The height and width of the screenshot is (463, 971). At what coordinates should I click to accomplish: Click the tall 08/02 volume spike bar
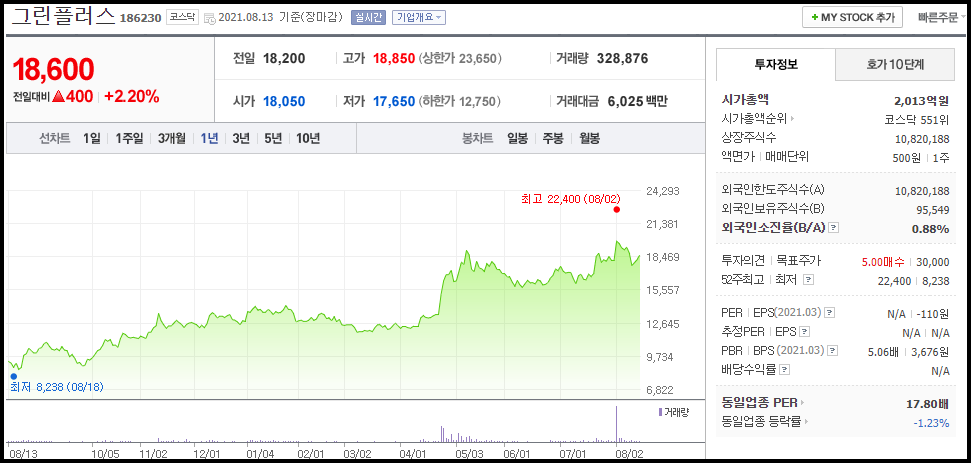tap(617, 423)
